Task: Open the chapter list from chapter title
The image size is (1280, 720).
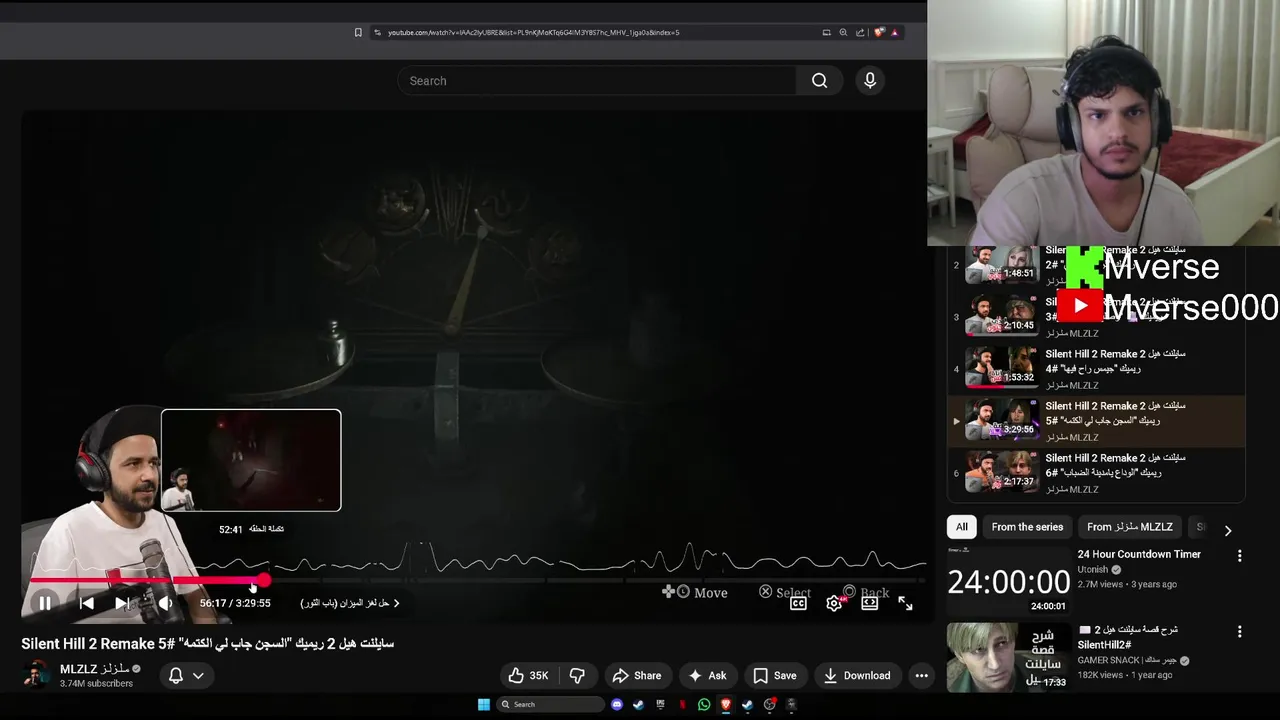Action: (350, 603)
